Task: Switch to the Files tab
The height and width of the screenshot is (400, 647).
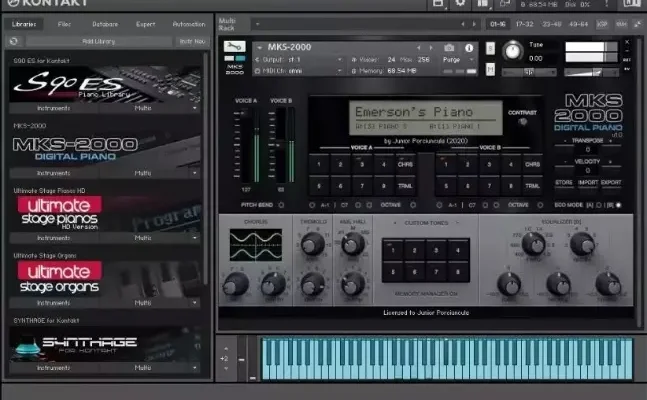Action: 64,23
